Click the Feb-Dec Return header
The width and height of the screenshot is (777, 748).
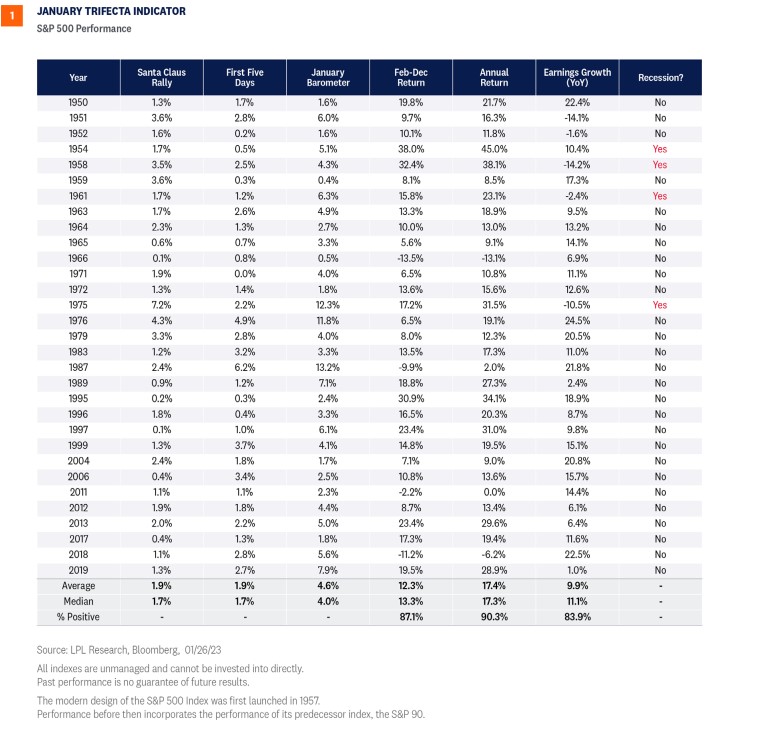pyautogui.click(x=411, y=77)
